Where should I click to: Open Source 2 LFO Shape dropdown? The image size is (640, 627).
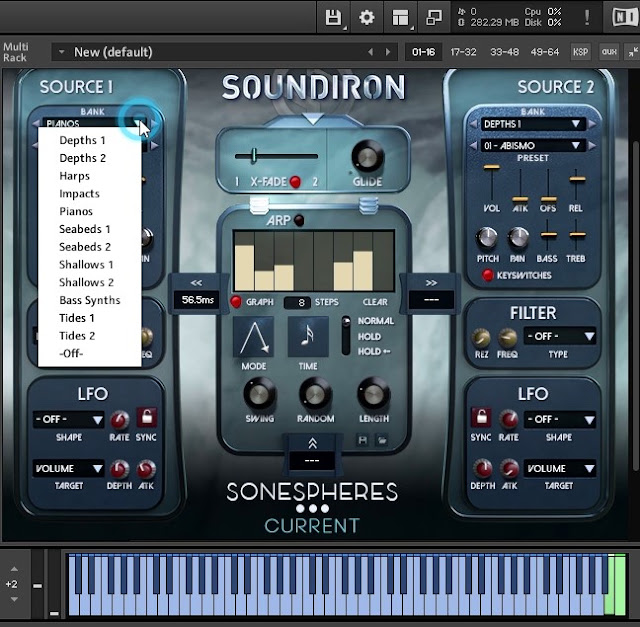pyautogui.click(x=559, y=420)
